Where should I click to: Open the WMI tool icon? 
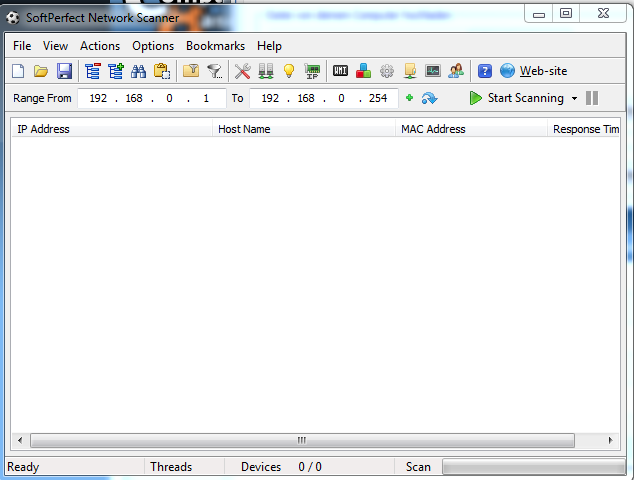click(340, 71)
